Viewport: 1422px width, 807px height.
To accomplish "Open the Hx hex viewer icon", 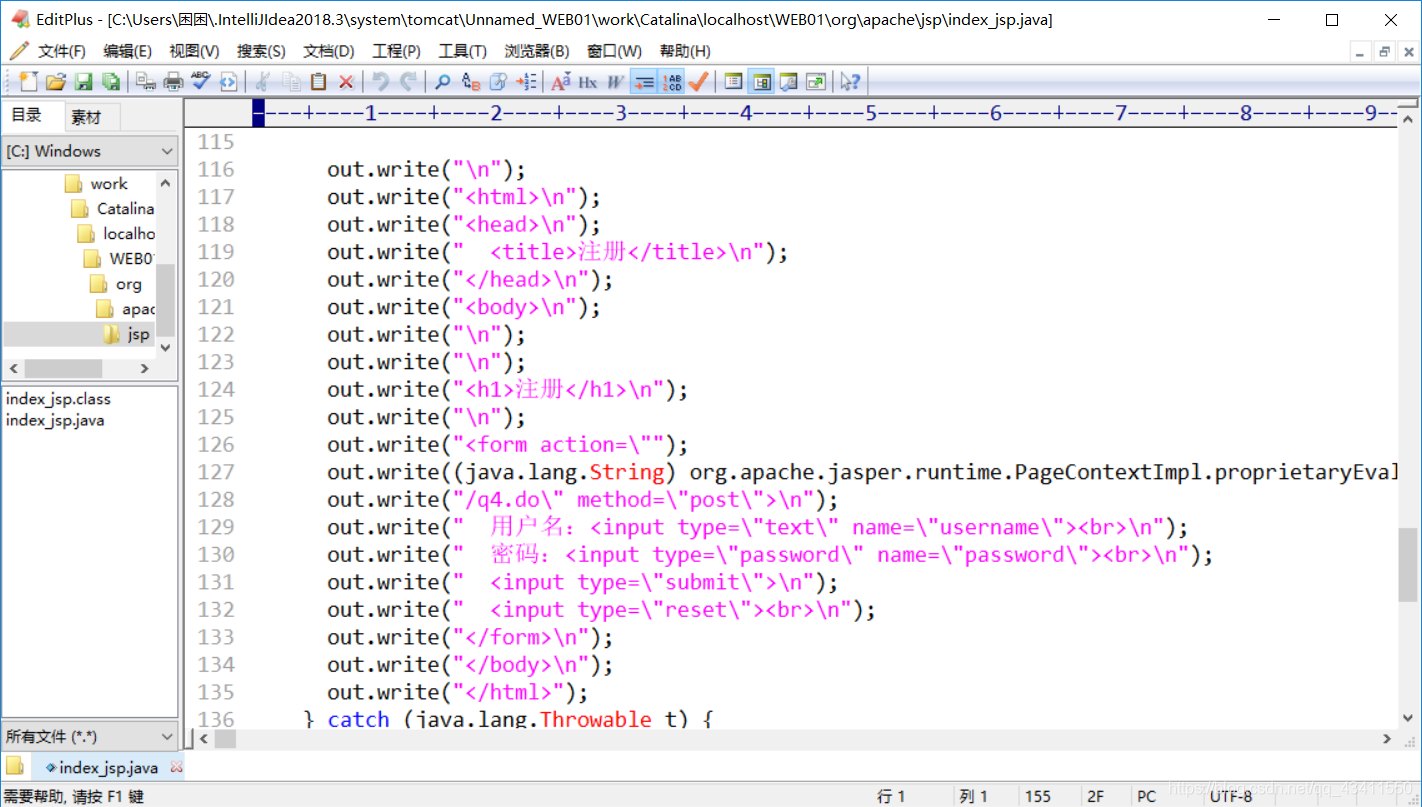I will click(588, 82).
